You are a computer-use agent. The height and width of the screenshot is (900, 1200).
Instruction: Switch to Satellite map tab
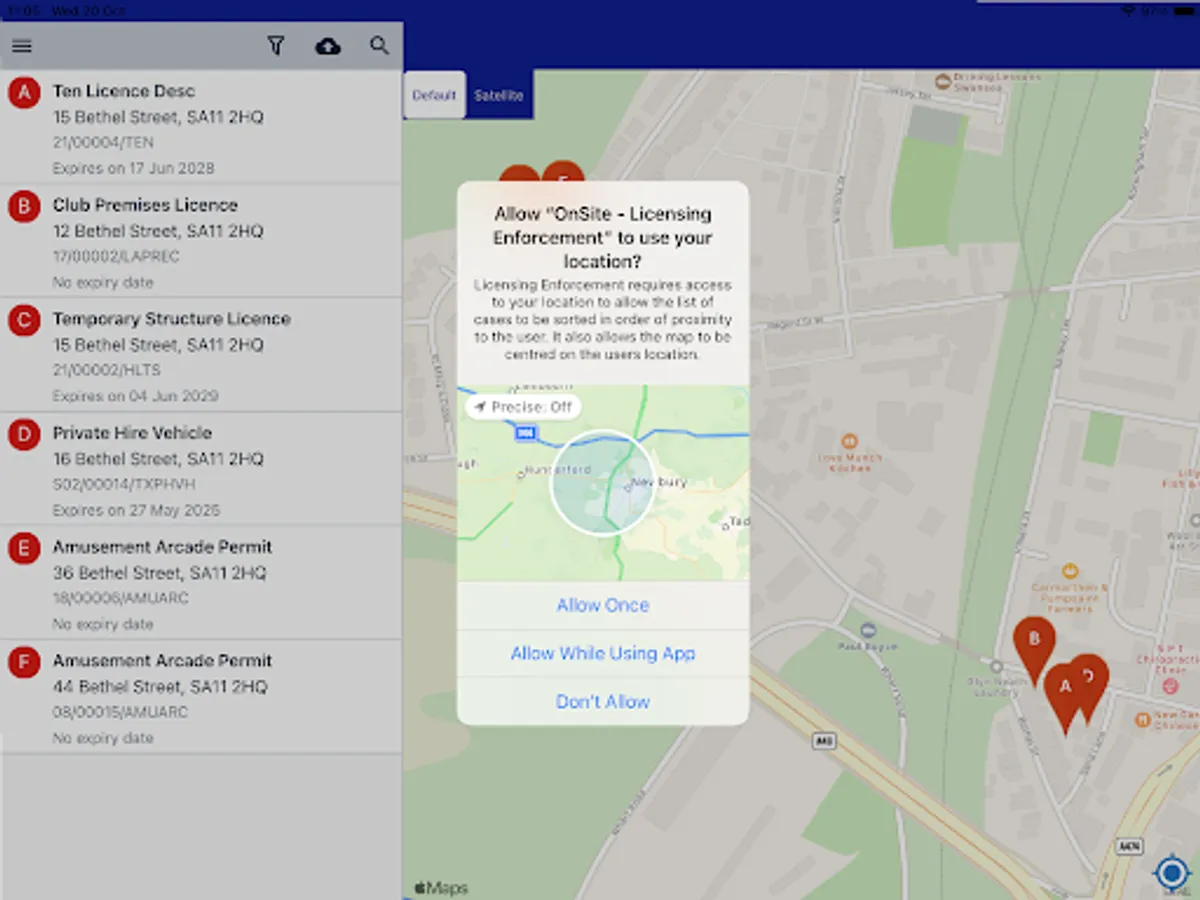499,95
